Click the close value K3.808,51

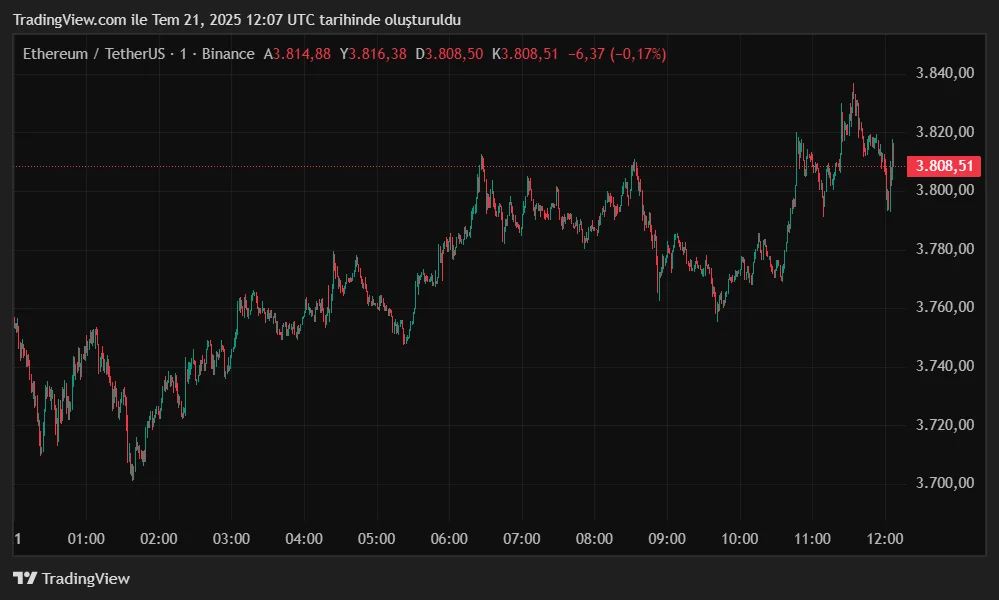click(525, 54)
